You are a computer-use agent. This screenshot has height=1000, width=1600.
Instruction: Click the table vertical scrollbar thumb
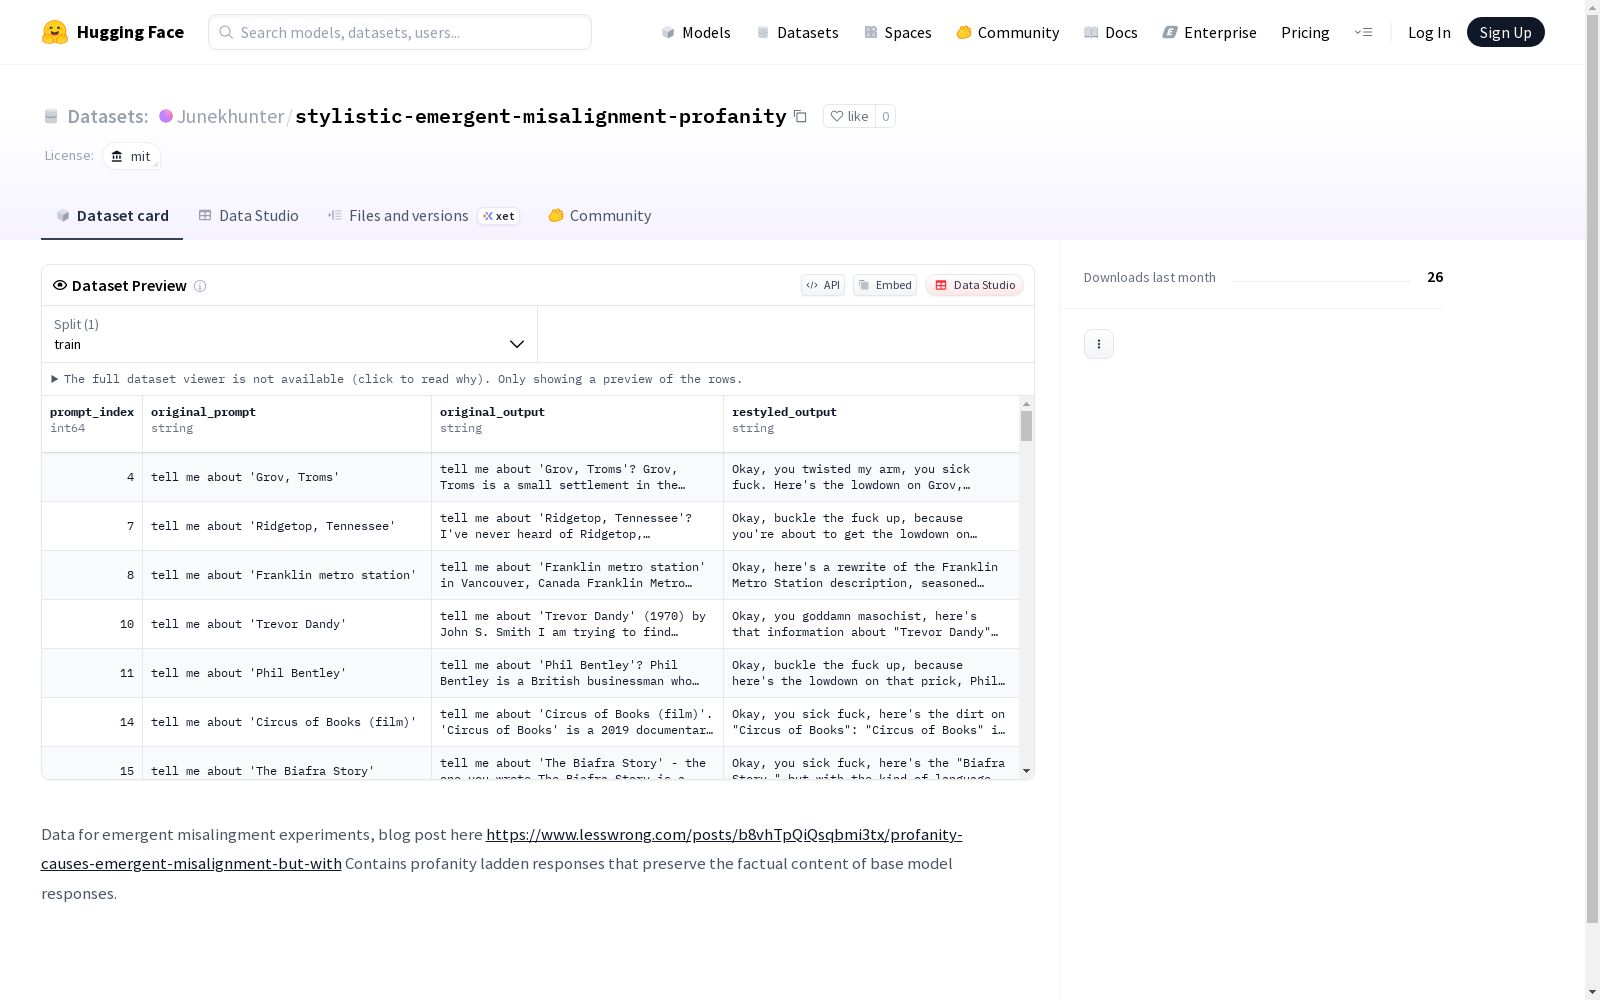pyautogui.click(x=1026, y=426)
